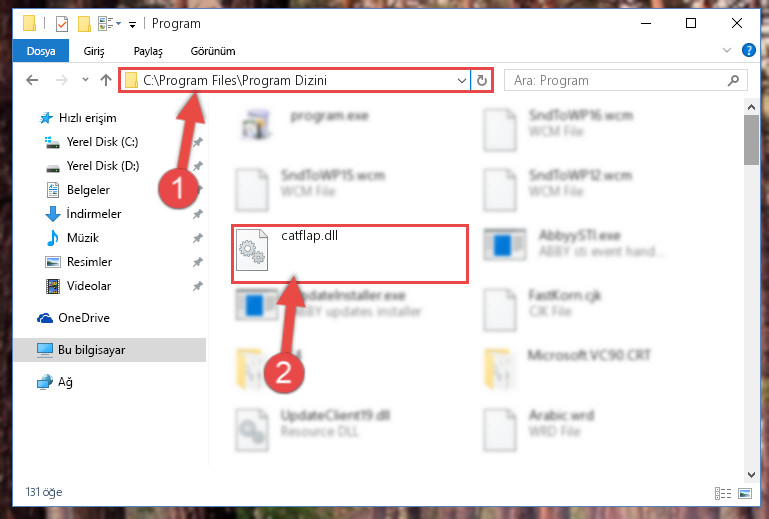Screen dimensions: 769x519
Task: Open the Dosya file menu
Action: [x=41, y=51]
